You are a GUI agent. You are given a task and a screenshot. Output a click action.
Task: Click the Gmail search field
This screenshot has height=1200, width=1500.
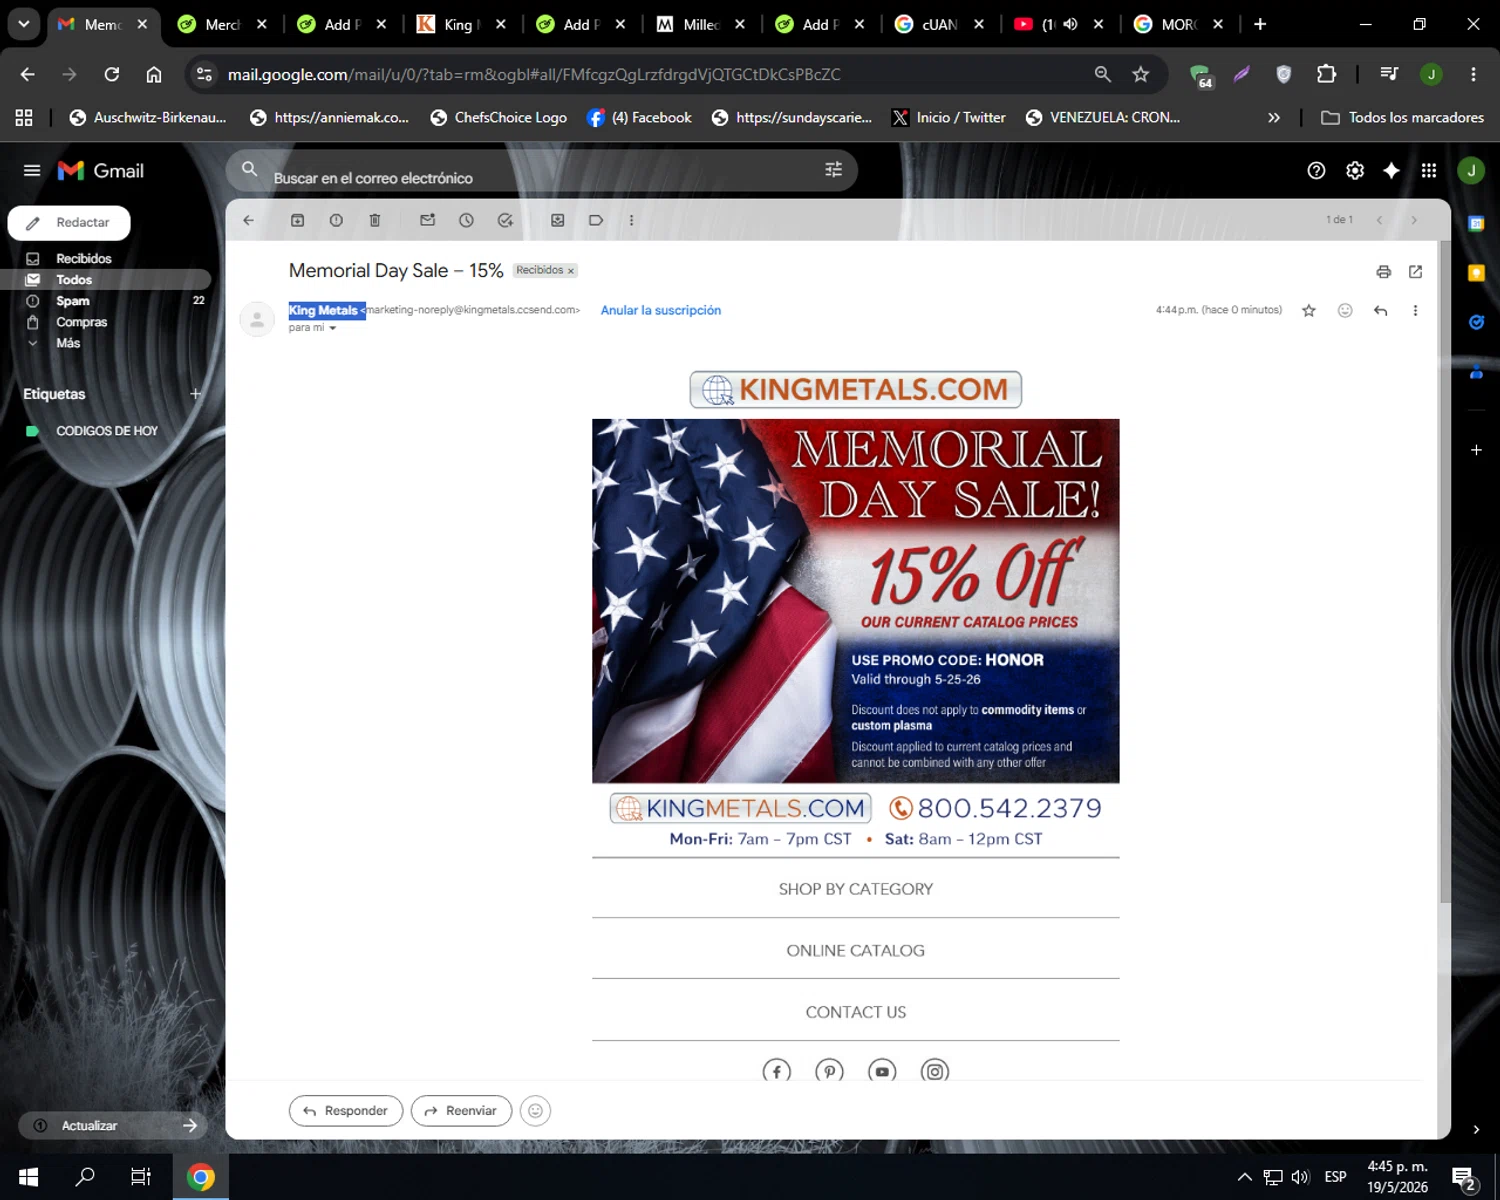click(540, 171)
